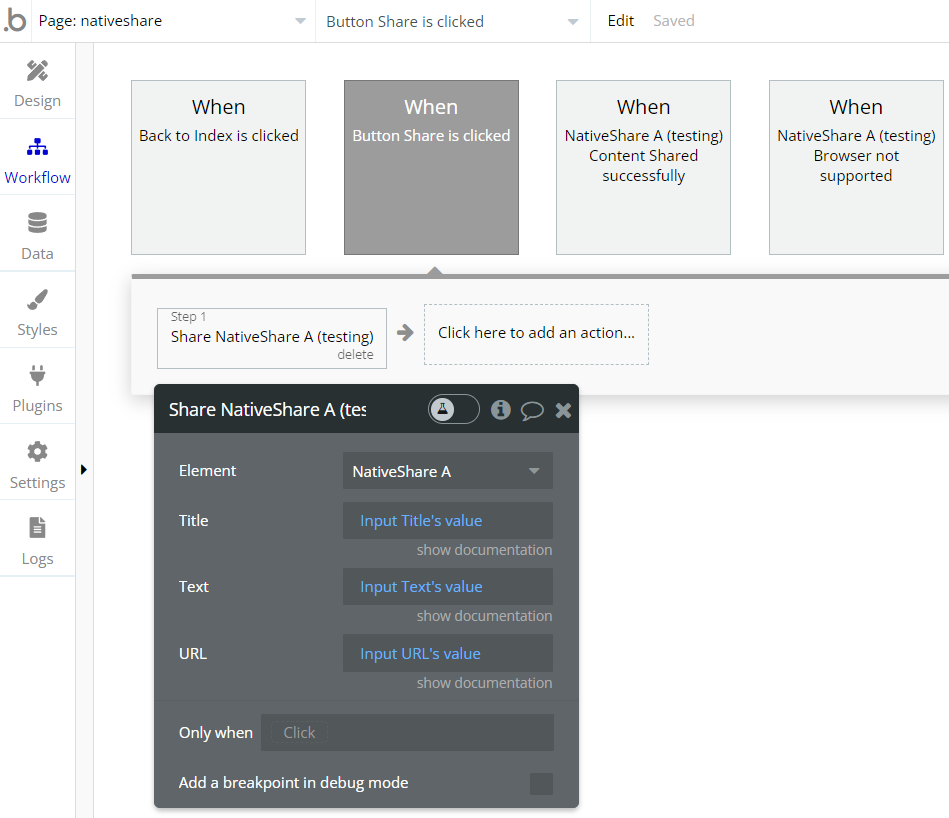
Task: Expand the sidebar collapse arrow
Action: tap(84, 469)
